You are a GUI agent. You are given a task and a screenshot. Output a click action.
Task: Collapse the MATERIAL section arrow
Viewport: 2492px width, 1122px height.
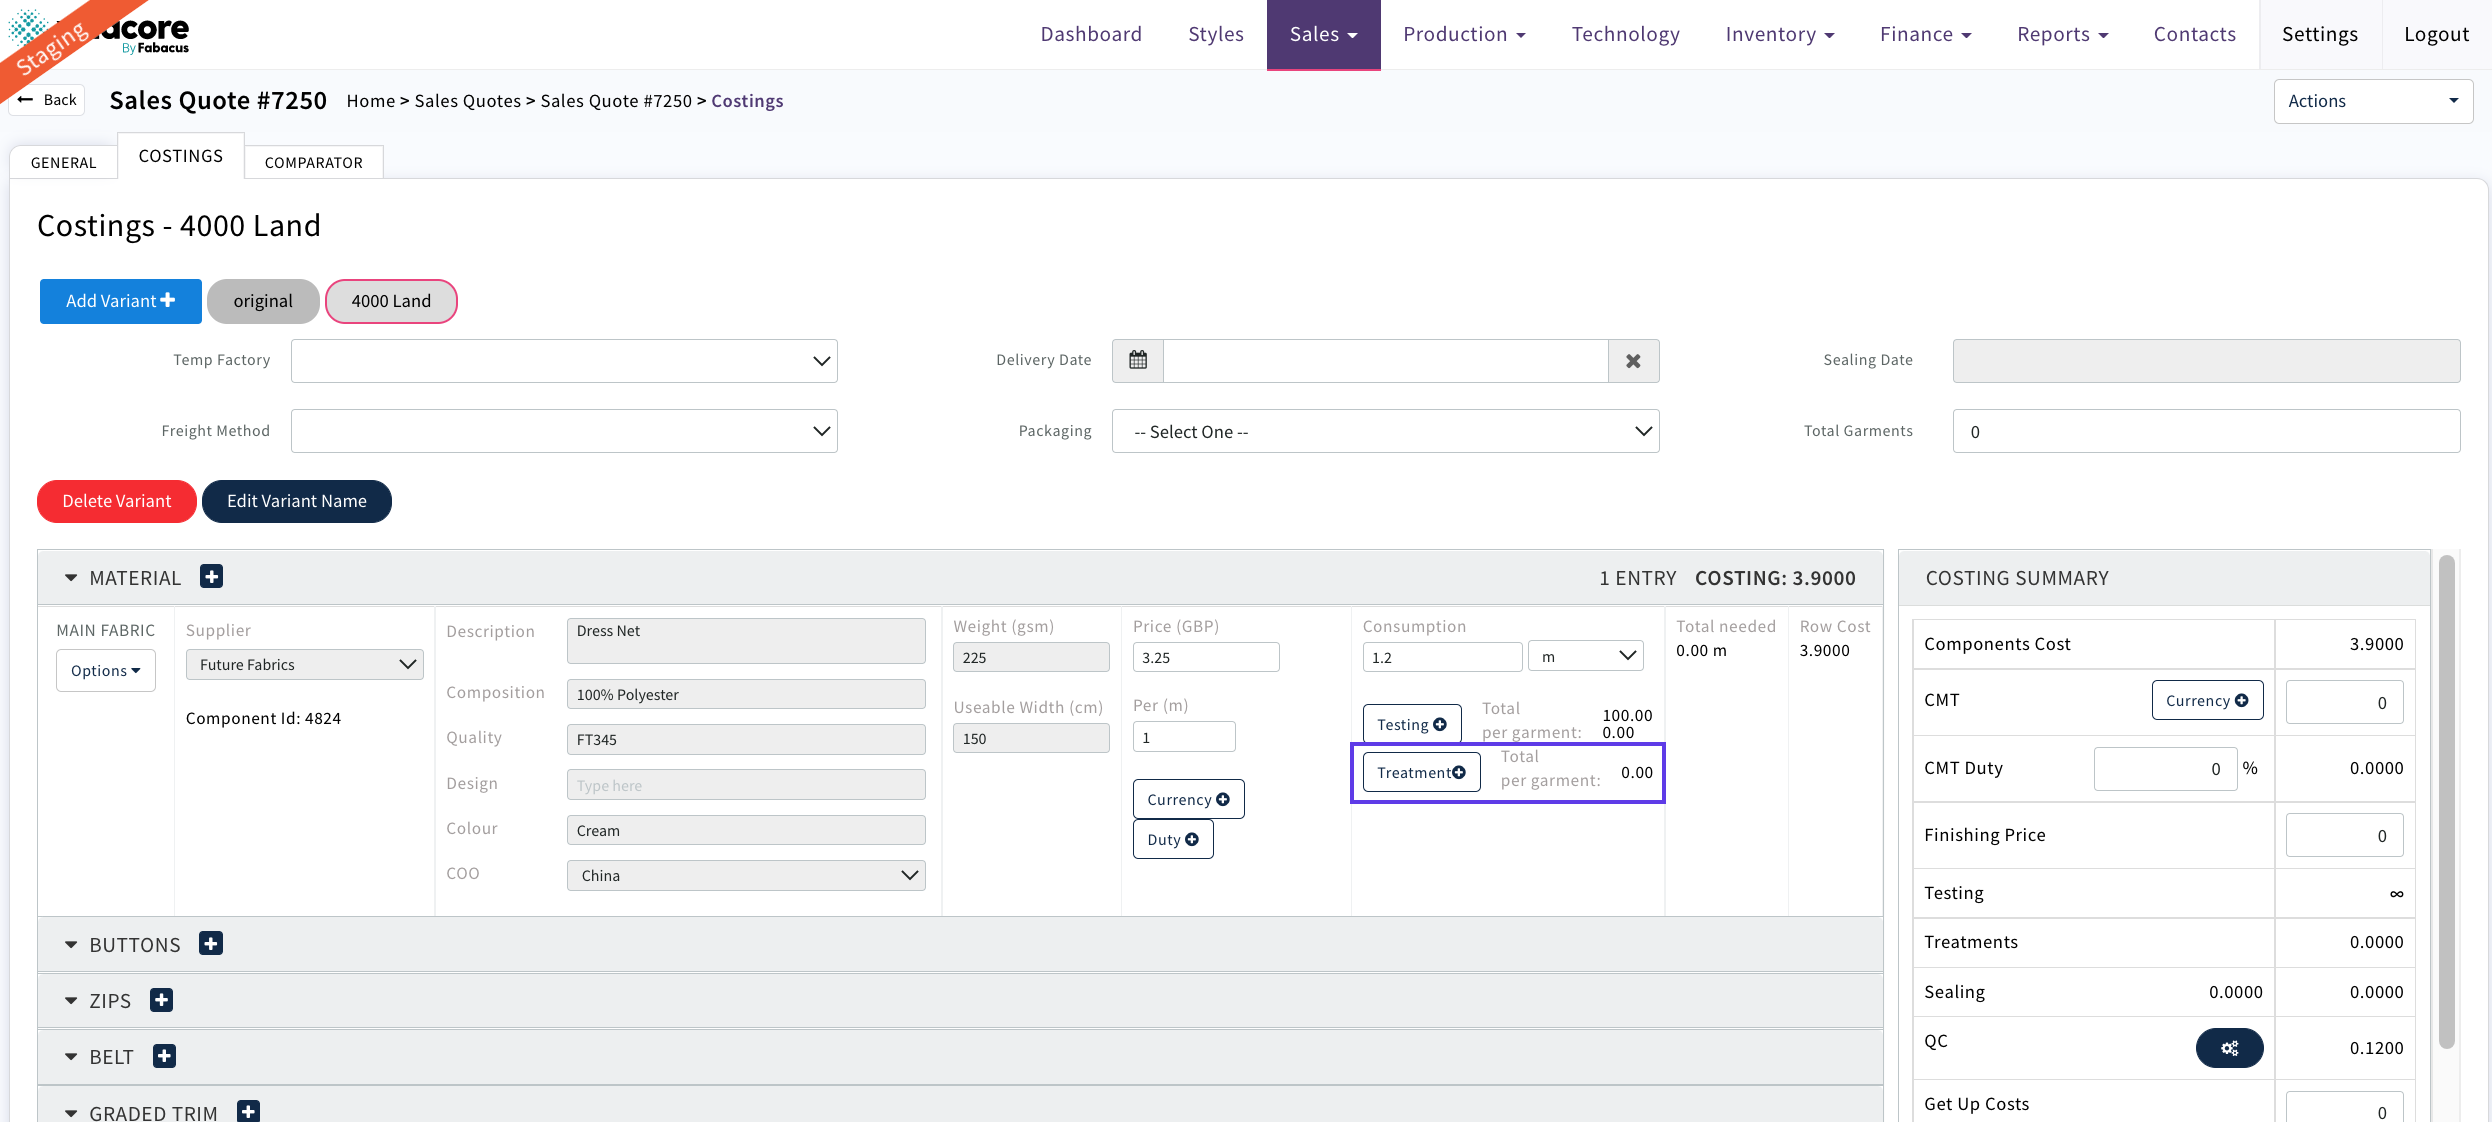point(71,578)
